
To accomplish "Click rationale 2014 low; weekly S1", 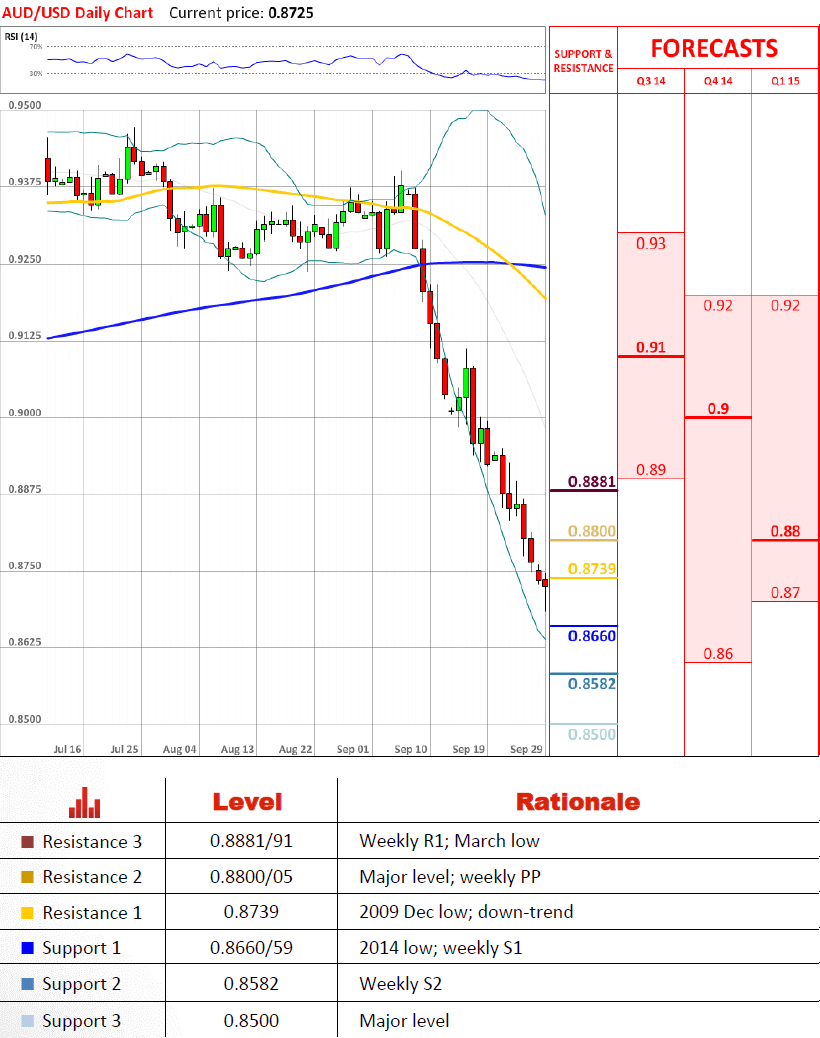I will point(441,948).
